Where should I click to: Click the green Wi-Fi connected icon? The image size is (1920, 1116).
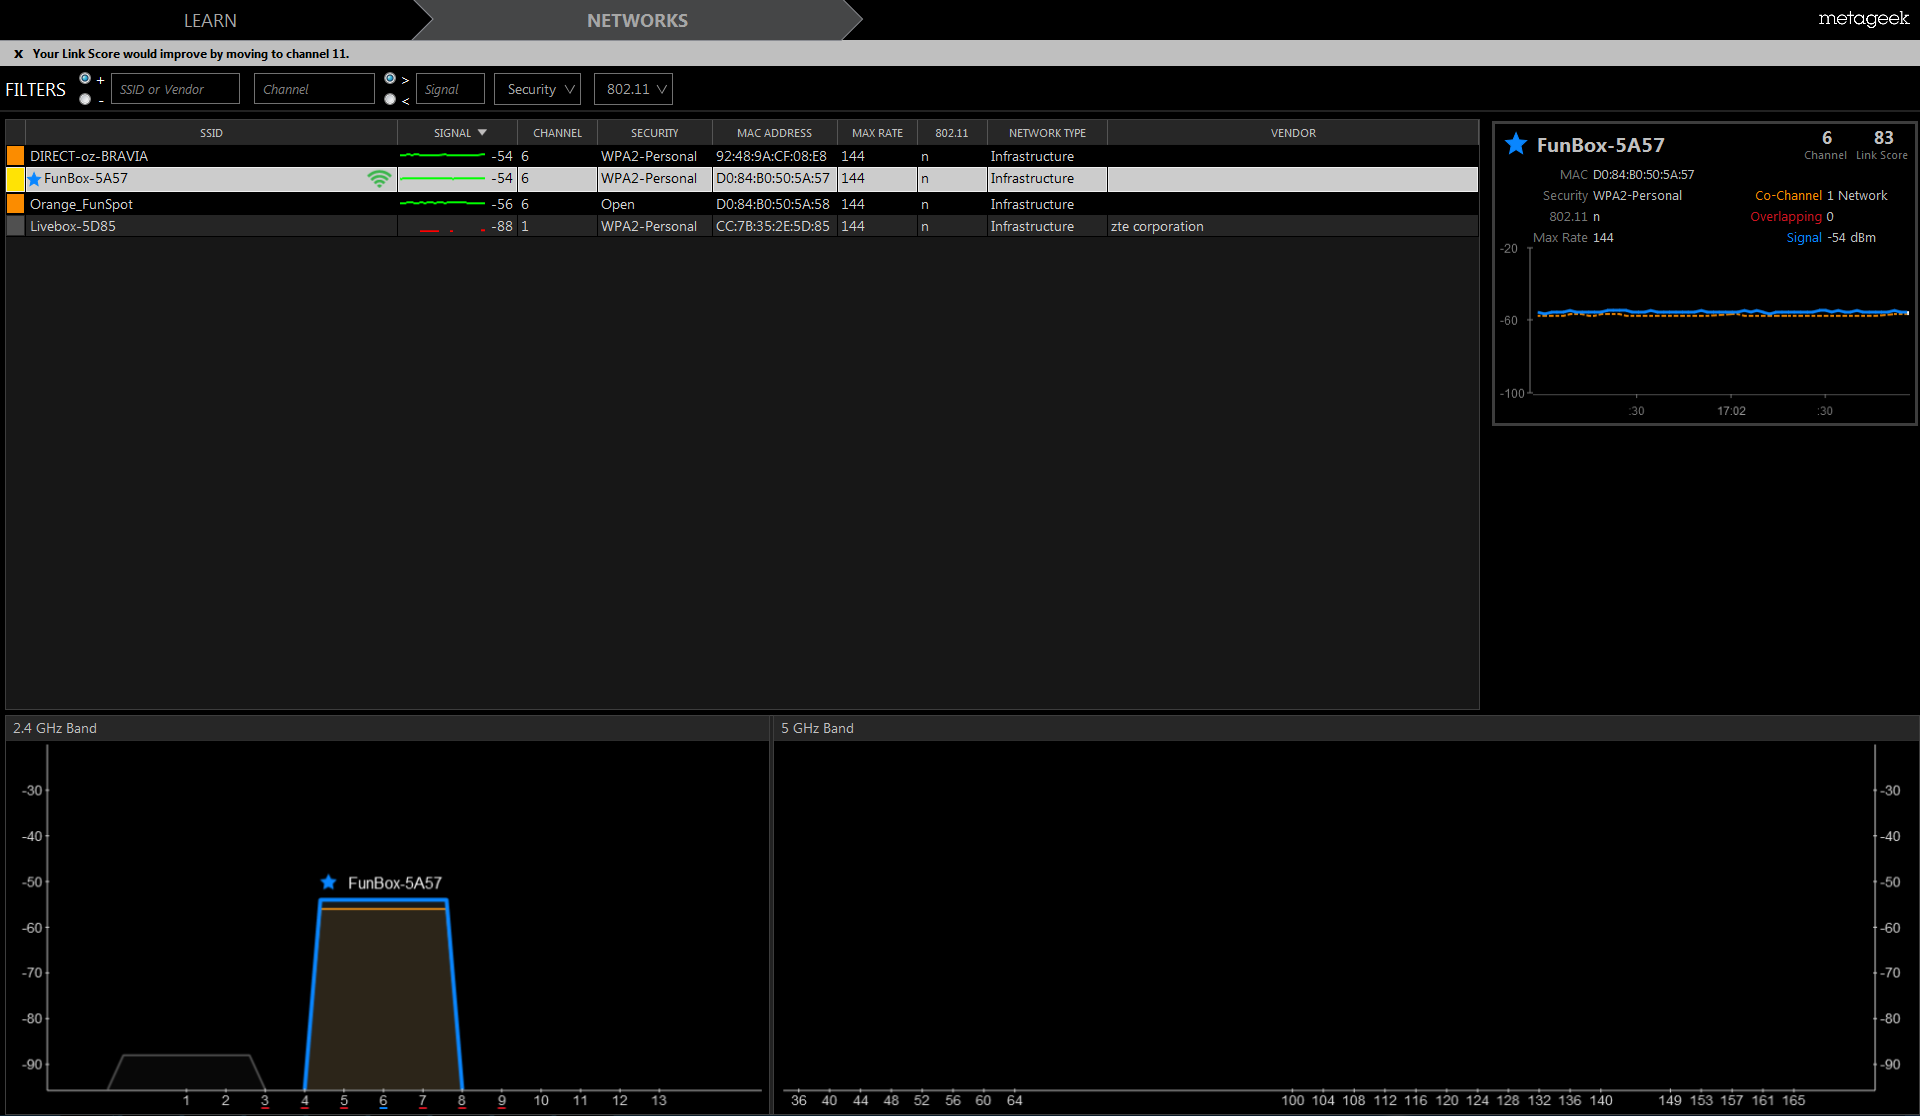tap(379, 179)
